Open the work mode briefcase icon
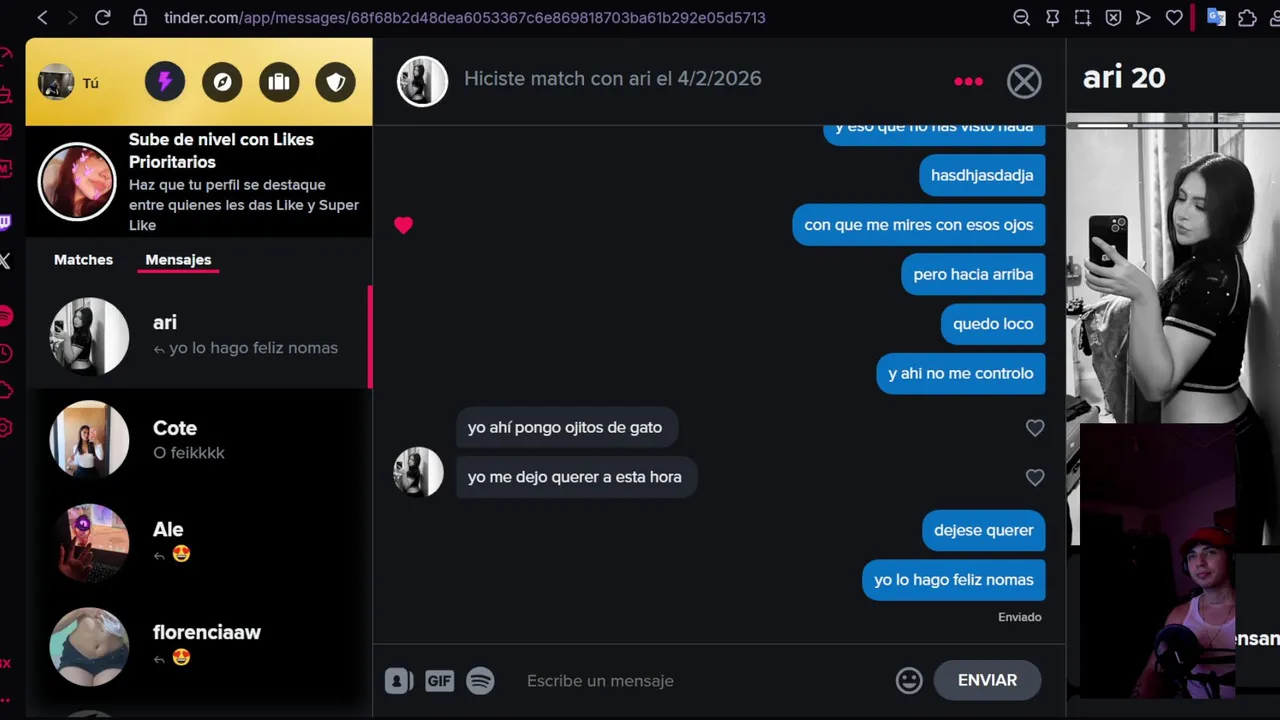 point(279,81)
